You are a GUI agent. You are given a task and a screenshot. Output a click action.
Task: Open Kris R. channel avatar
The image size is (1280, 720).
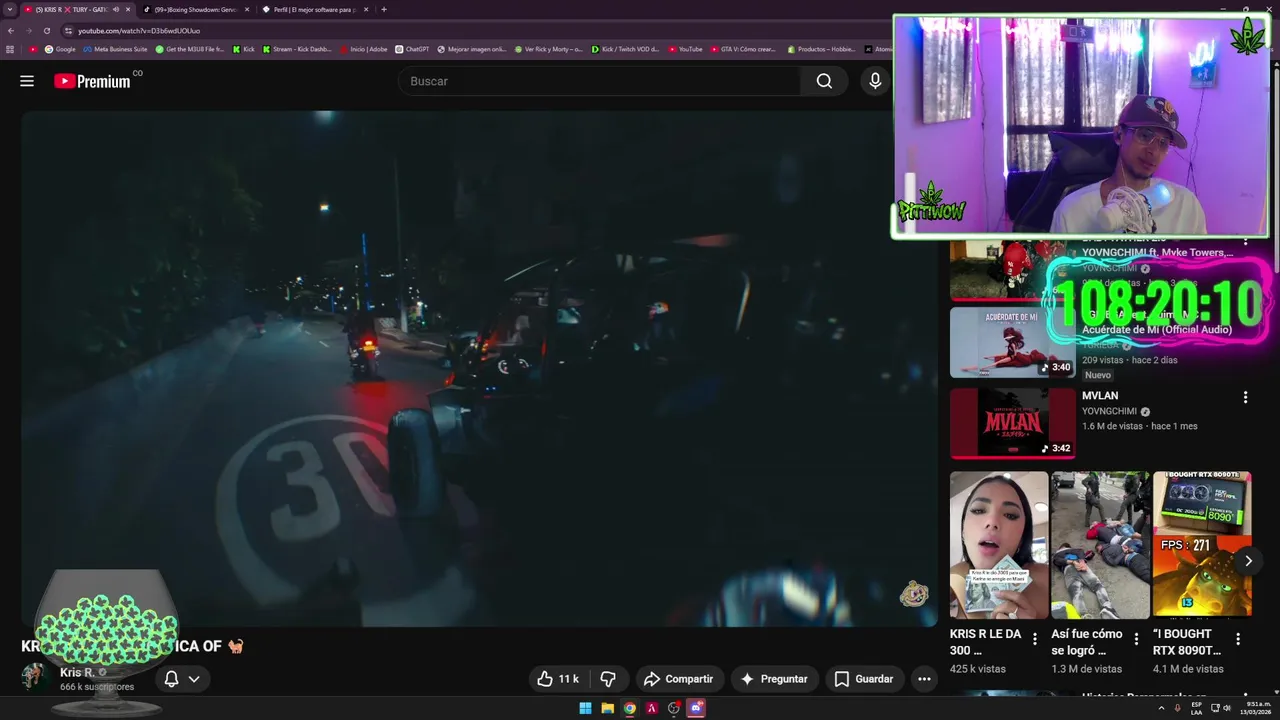[x=35, y=678]
